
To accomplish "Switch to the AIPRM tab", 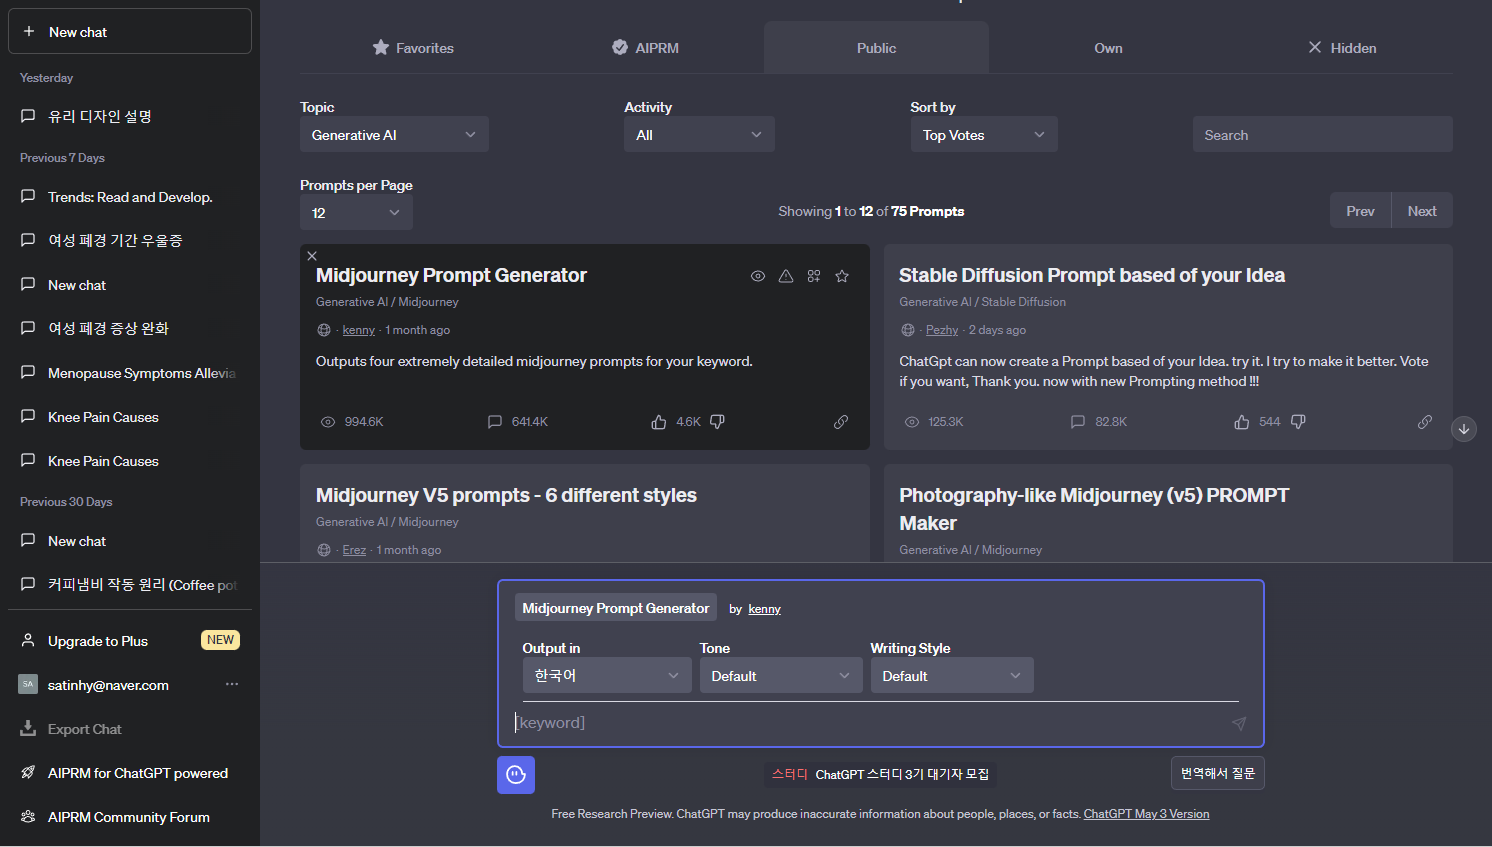I will pyautogui.click(x=645, y=48).
